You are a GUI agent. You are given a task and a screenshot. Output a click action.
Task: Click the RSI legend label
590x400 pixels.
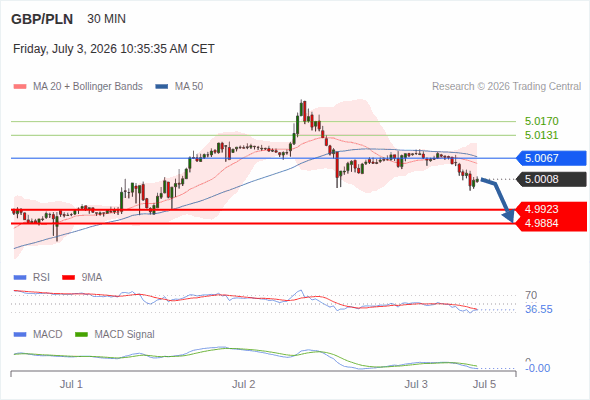[41, 277]
